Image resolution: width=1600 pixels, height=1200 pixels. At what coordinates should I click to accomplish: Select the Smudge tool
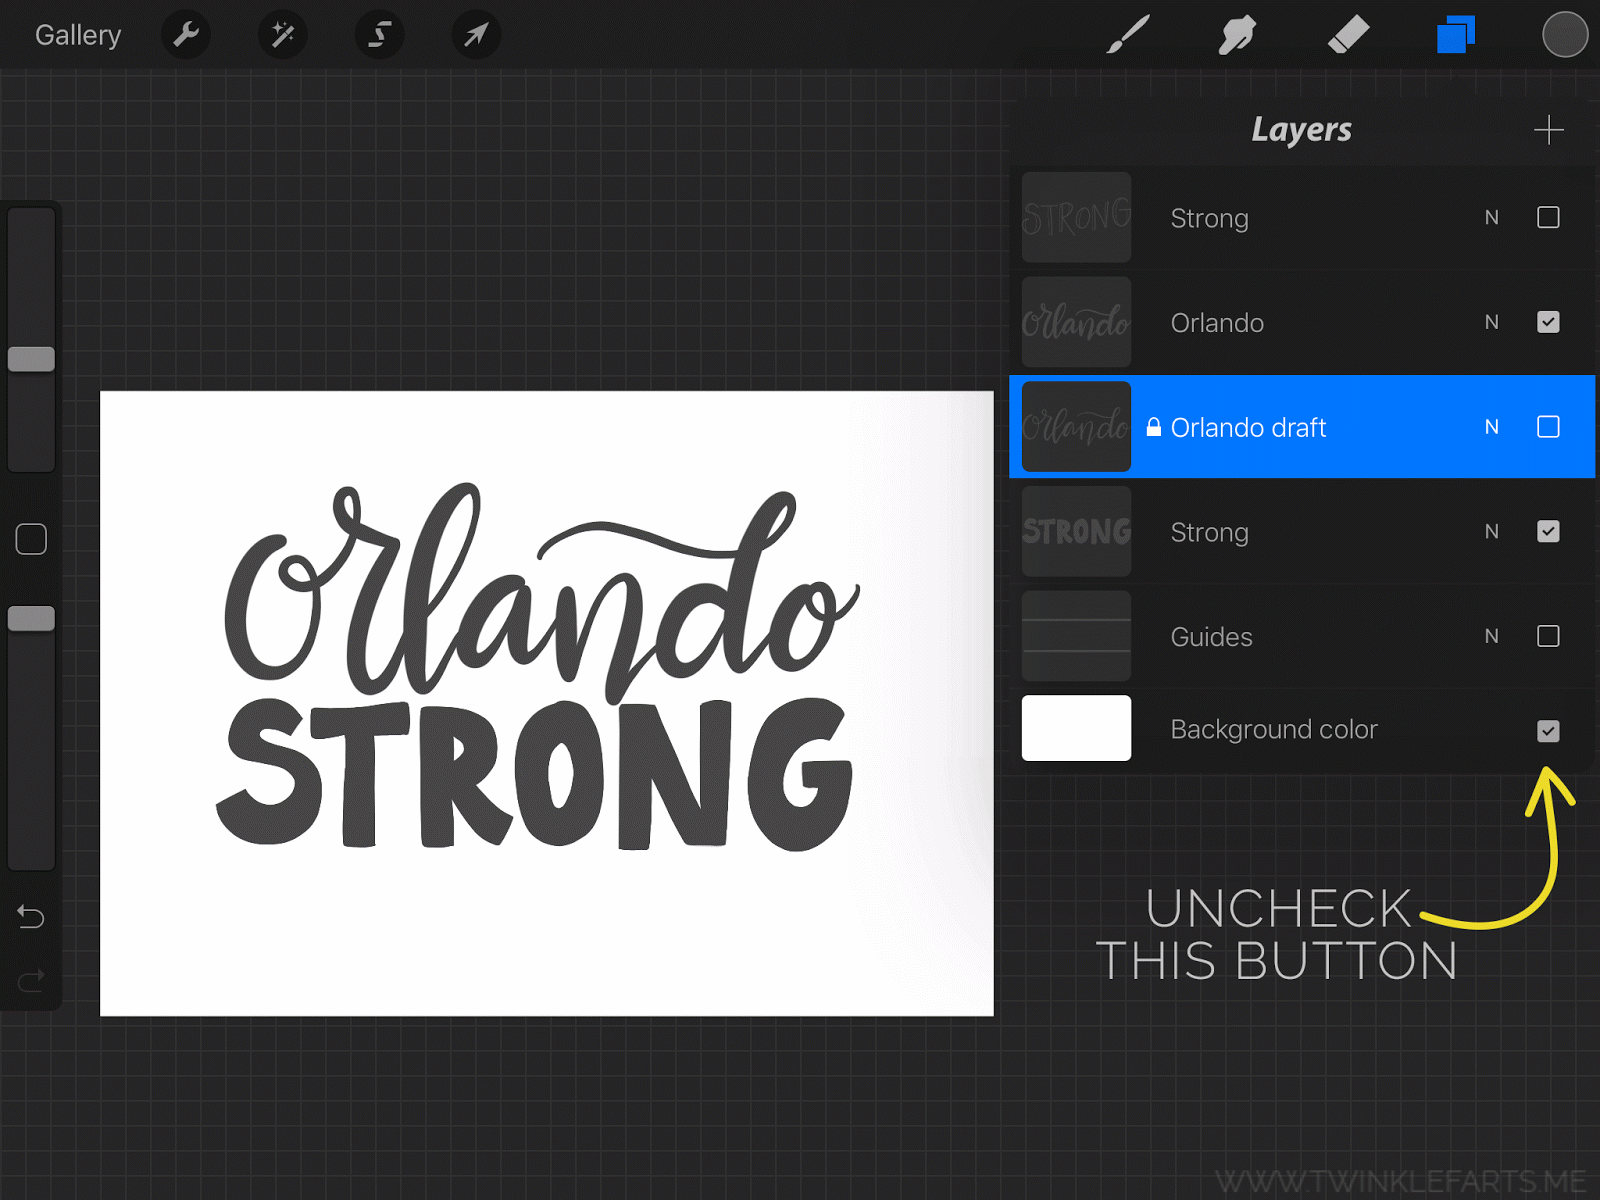click(1237, 35)
